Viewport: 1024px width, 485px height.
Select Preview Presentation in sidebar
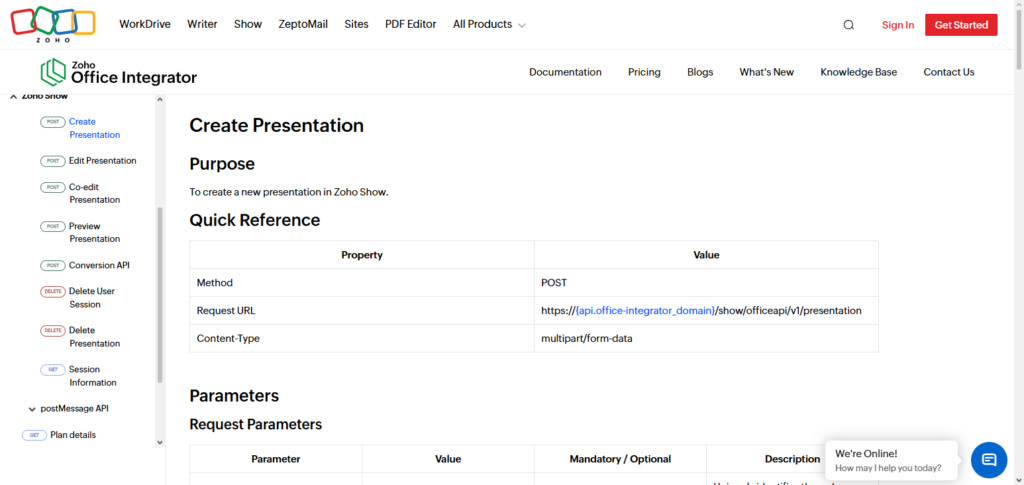(x=95, y=232)
